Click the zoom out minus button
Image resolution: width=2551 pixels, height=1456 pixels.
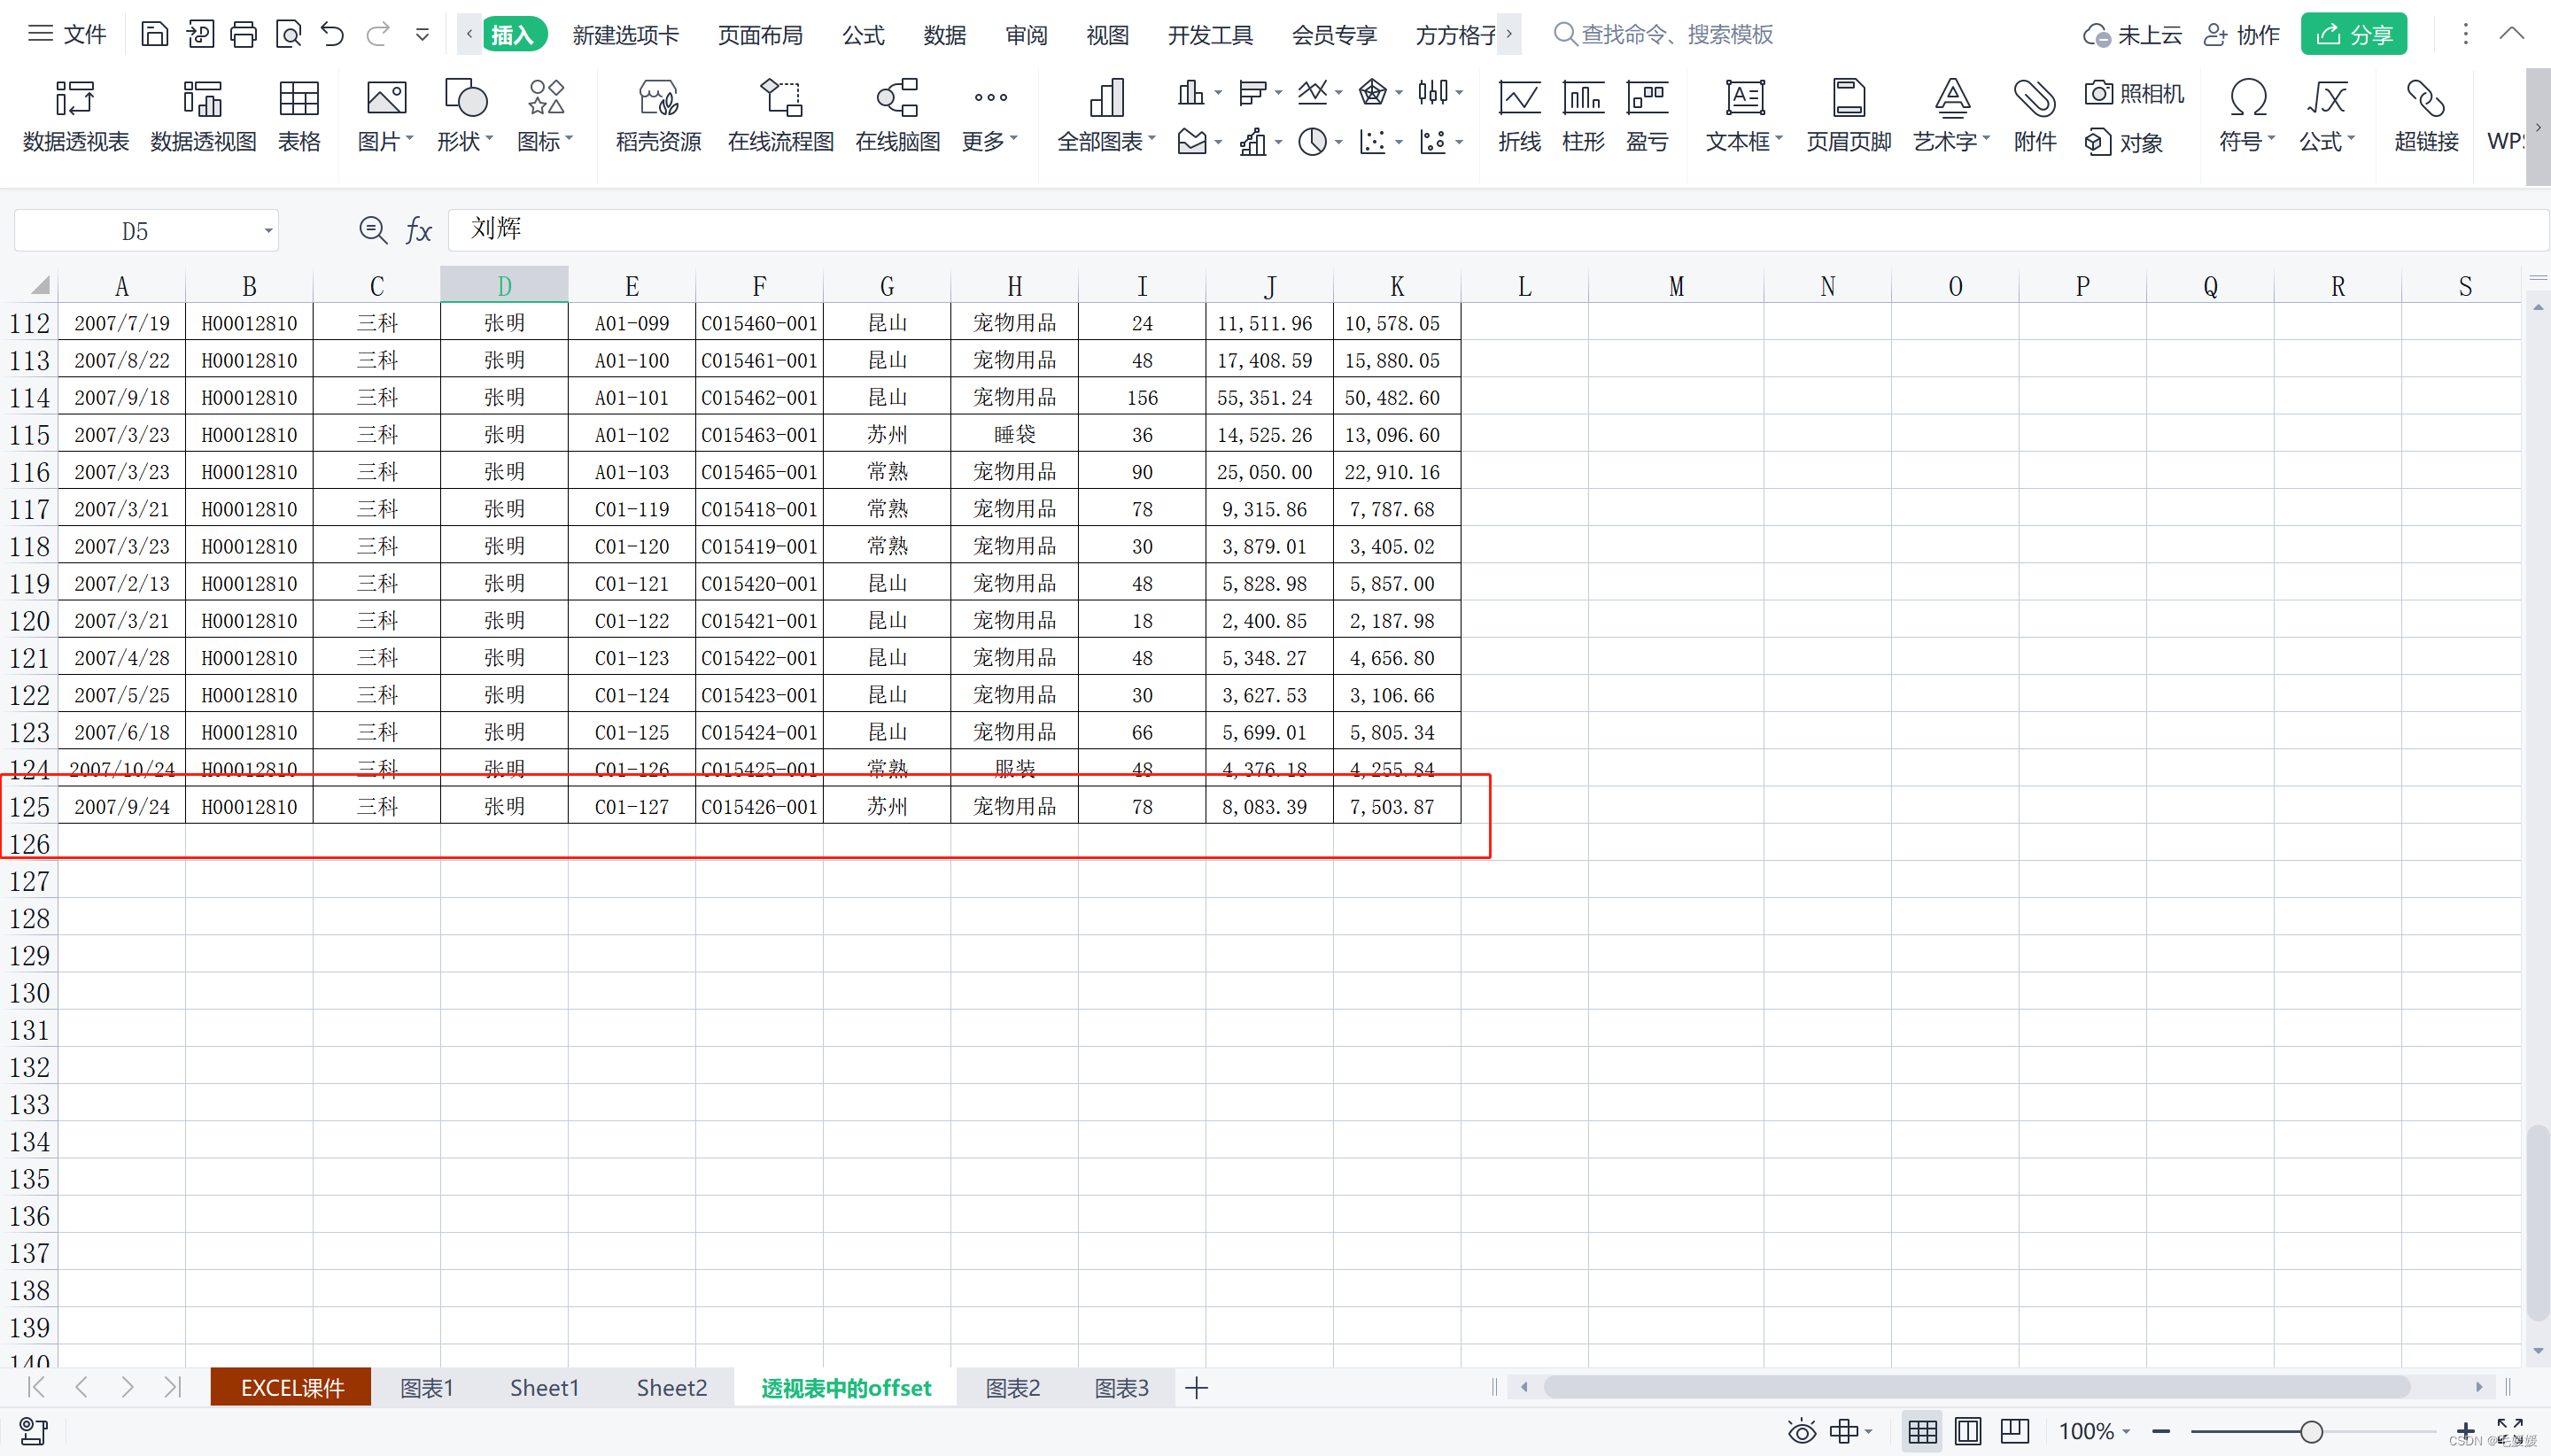point(2161,1432)
